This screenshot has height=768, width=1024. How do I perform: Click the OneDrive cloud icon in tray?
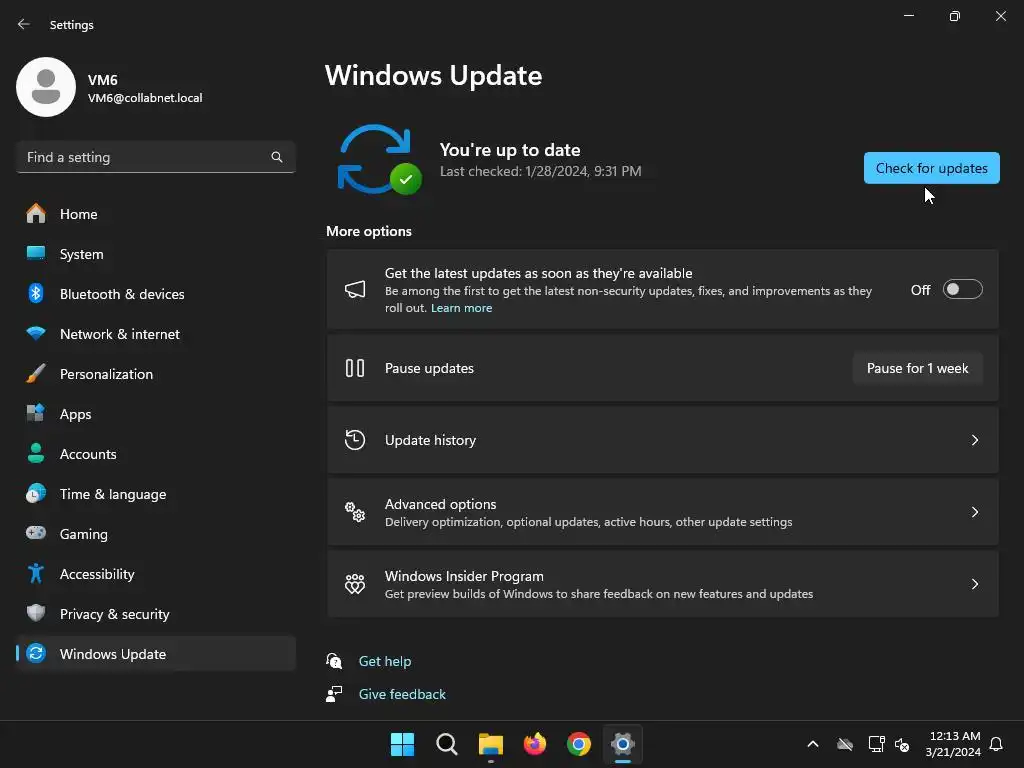[x=845, y=744]
